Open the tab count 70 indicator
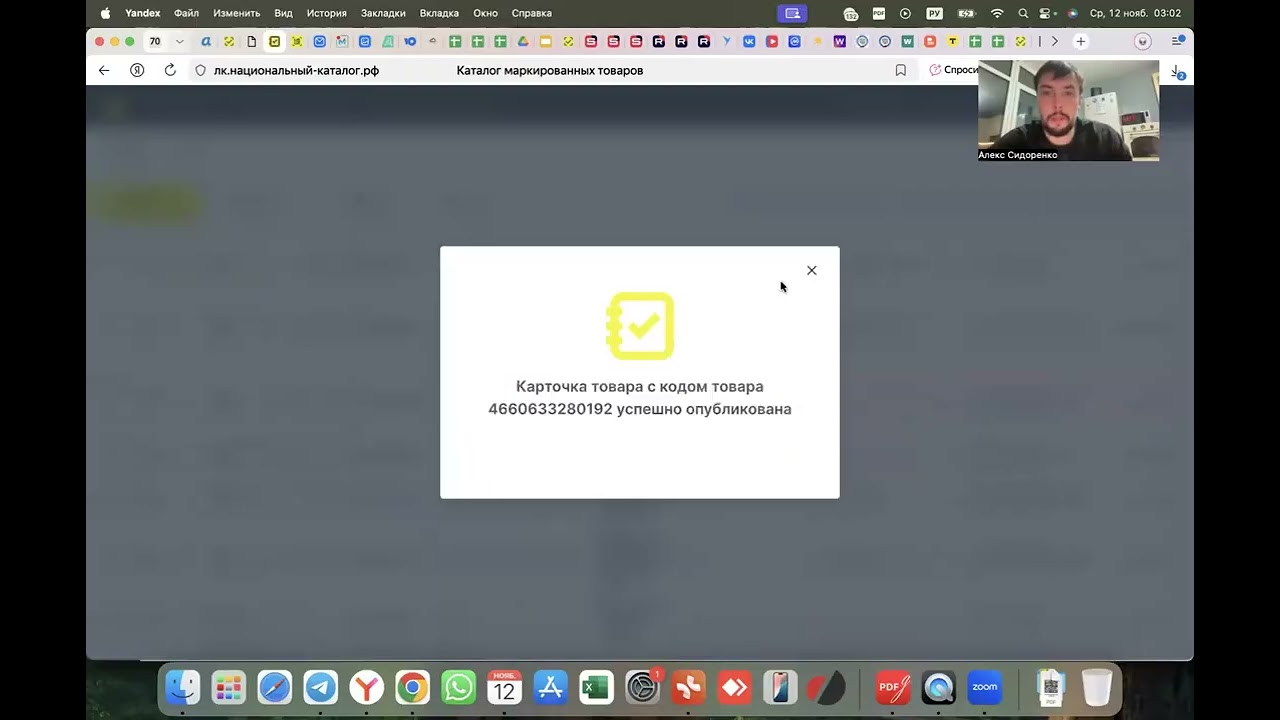This screenshot has height=720, width=1280. point(155,41)
